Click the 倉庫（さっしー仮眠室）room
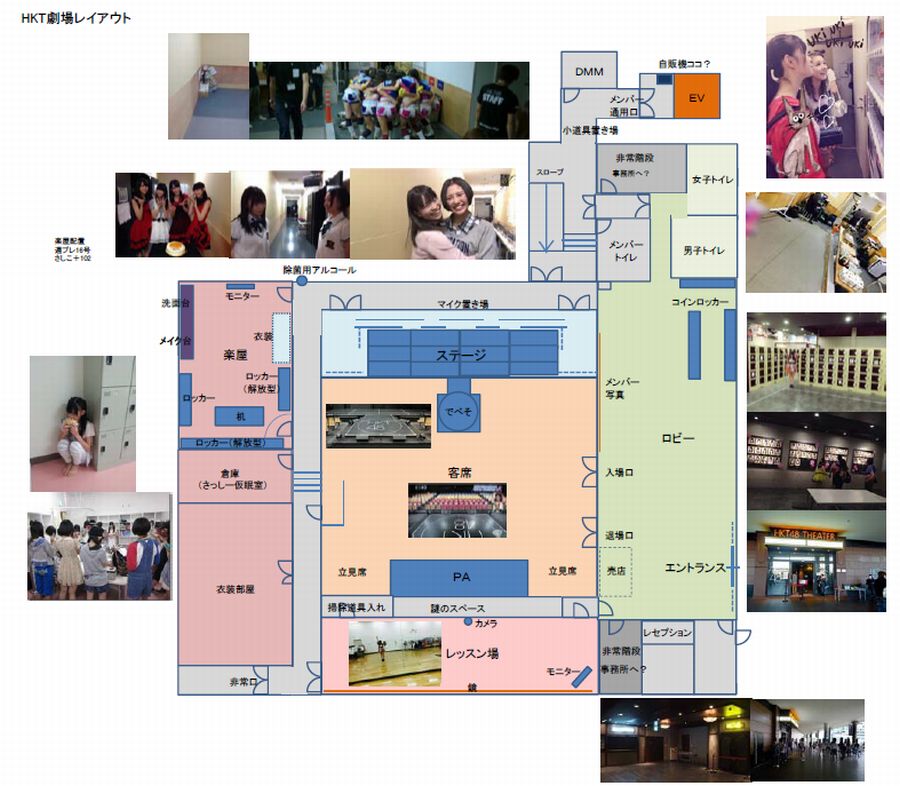900x786 pixels. pyautogui.click(x=235, y=477)
